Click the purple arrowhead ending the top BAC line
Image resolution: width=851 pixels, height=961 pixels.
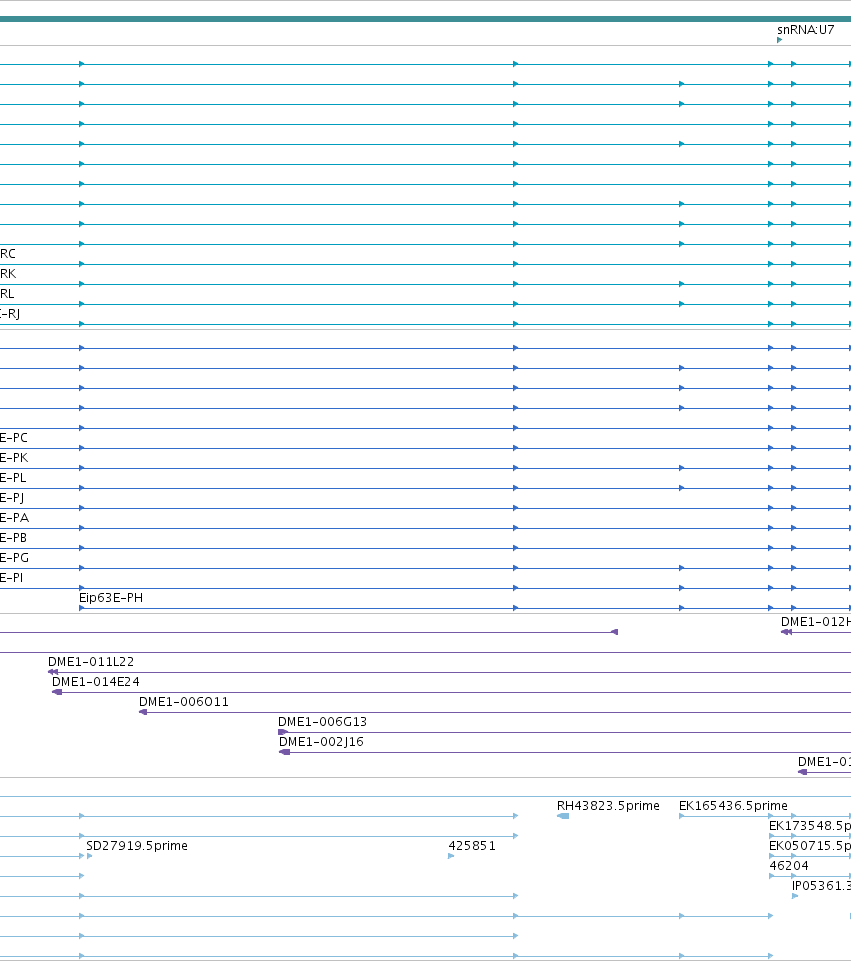pos(615,632)
